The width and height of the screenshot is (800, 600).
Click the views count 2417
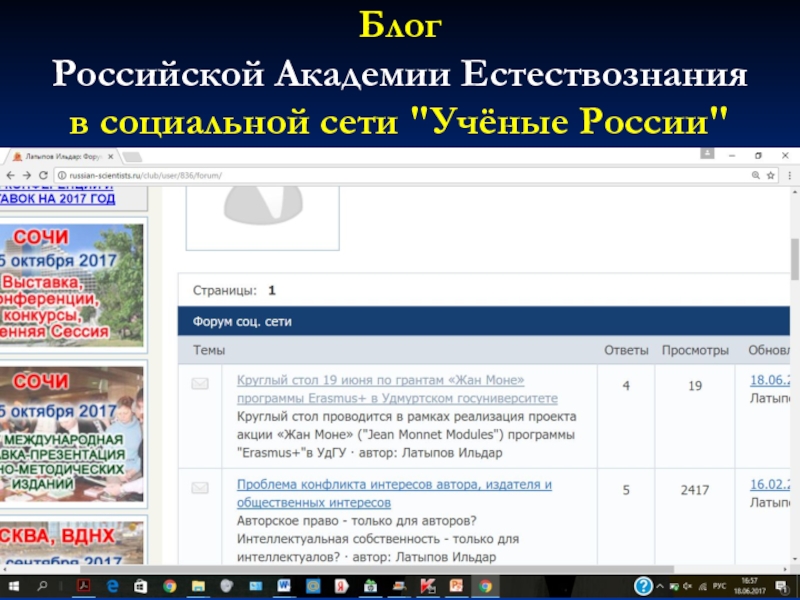coord(695,490)
